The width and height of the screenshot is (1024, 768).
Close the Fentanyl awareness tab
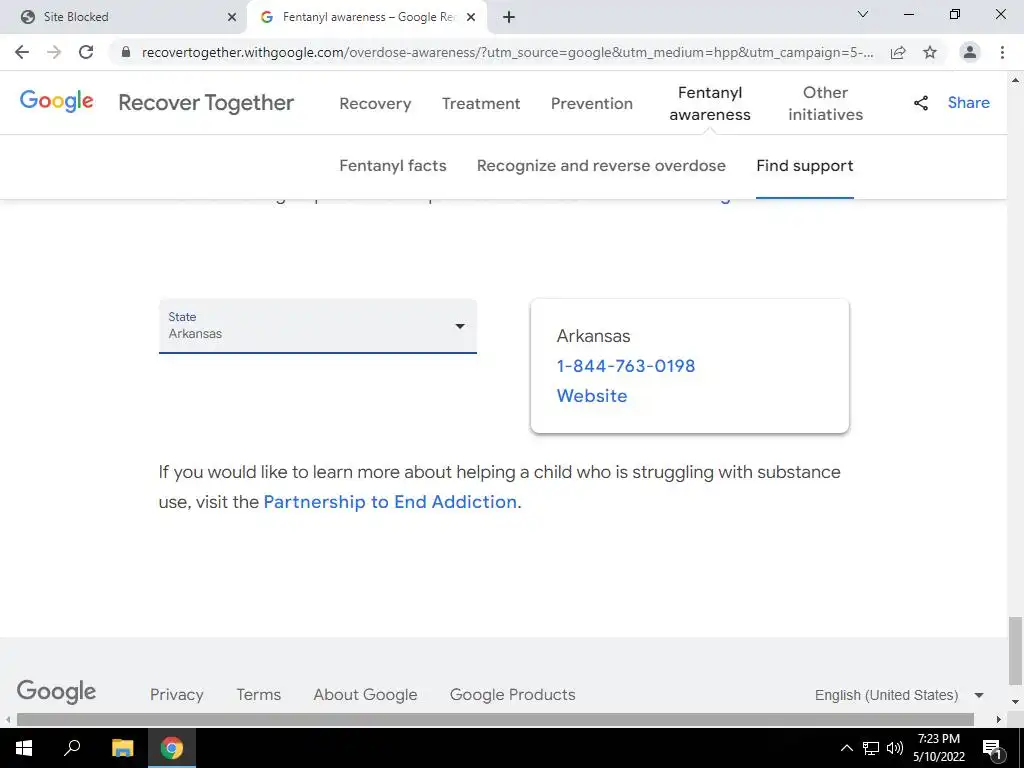click(x=471, y=18)
